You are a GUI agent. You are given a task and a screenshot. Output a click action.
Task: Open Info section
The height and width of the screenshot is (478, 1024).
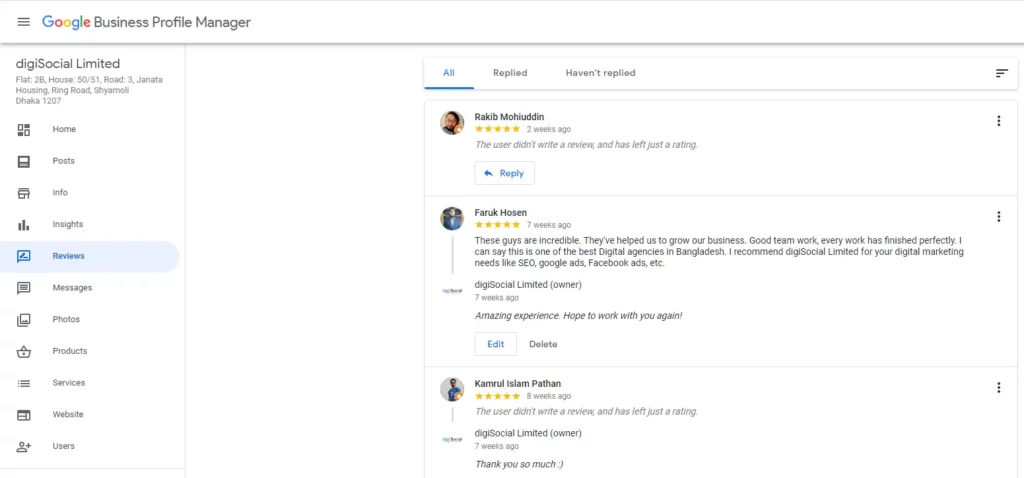click(60, 193)
